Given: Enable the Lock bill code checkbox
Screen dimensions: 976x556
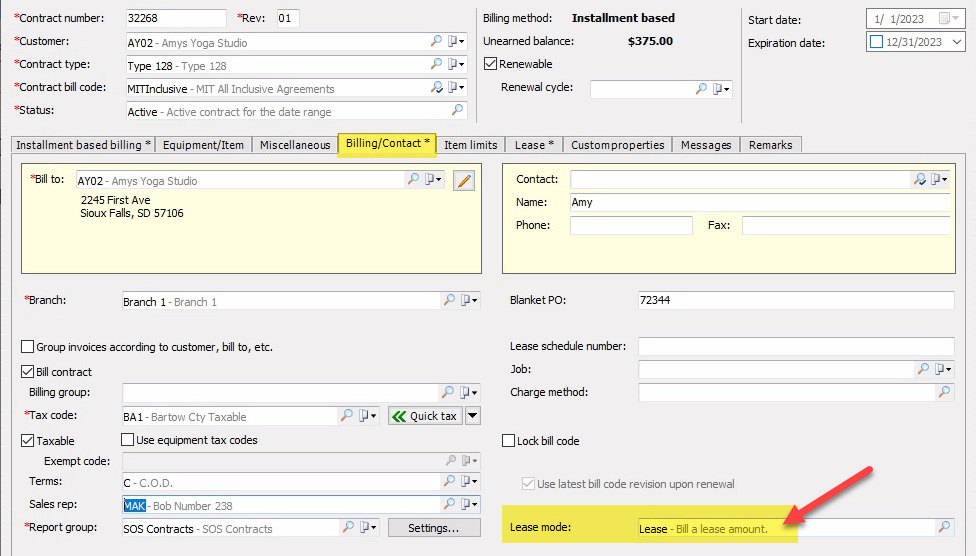Looking at the screenshot, I should pyautogui.click(x=509, y=441).
